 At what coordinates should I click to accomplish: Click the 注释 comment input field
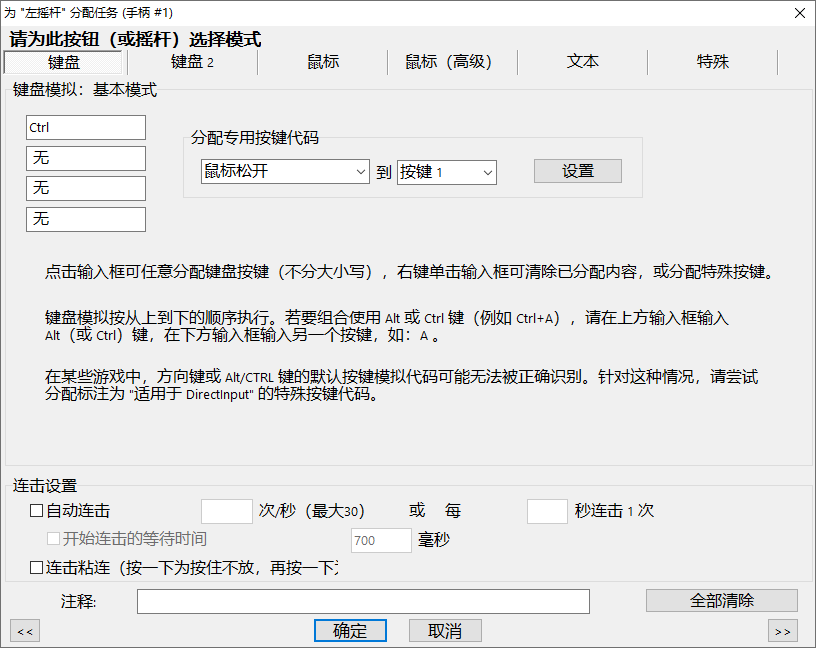click(363, 601)
